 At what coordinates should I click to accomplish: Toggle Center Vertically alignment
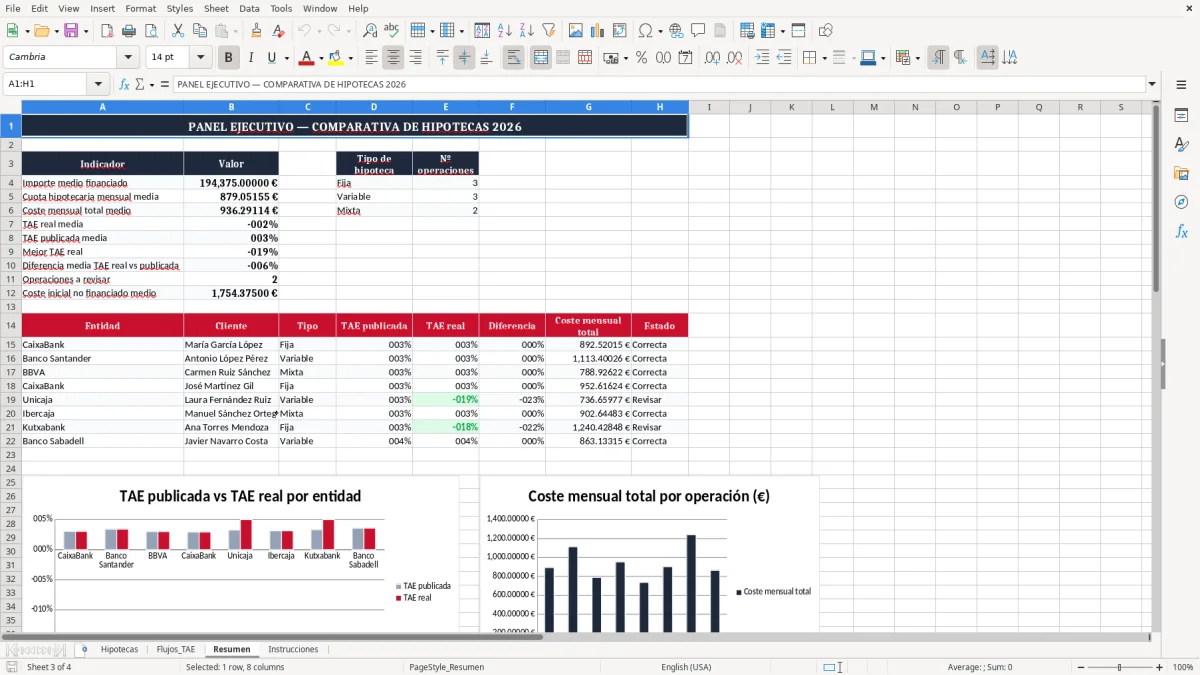pyautogui.click(x=464, y=58)
